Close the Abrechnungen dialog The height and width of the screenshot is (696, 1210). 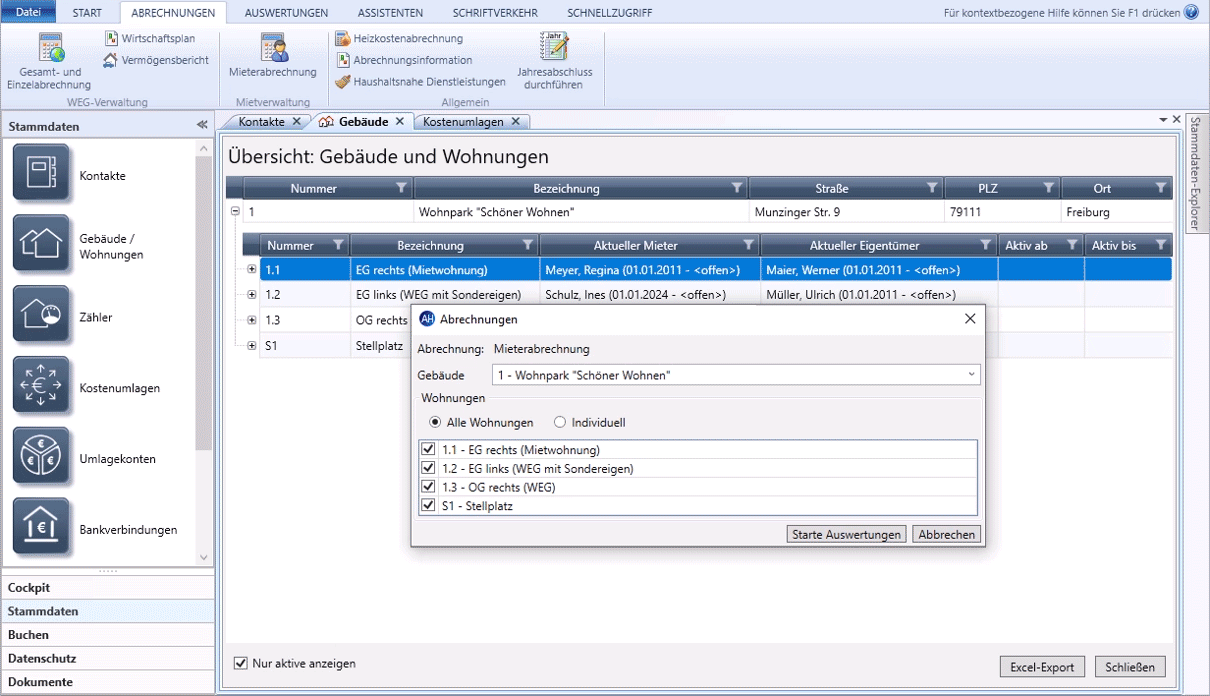970,319
